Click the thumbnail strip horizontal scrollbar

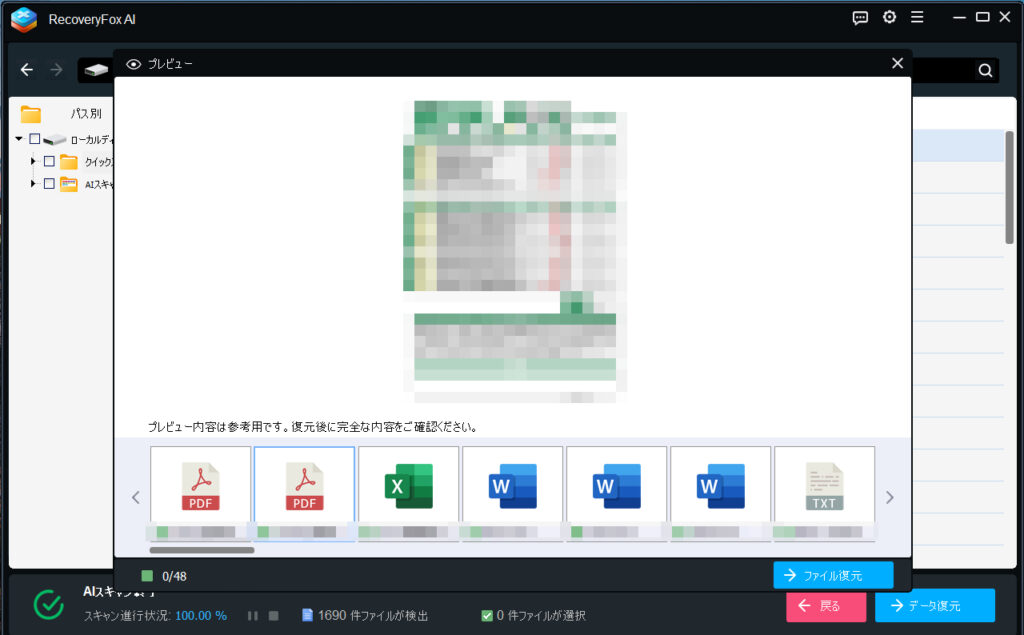(201, 549)
